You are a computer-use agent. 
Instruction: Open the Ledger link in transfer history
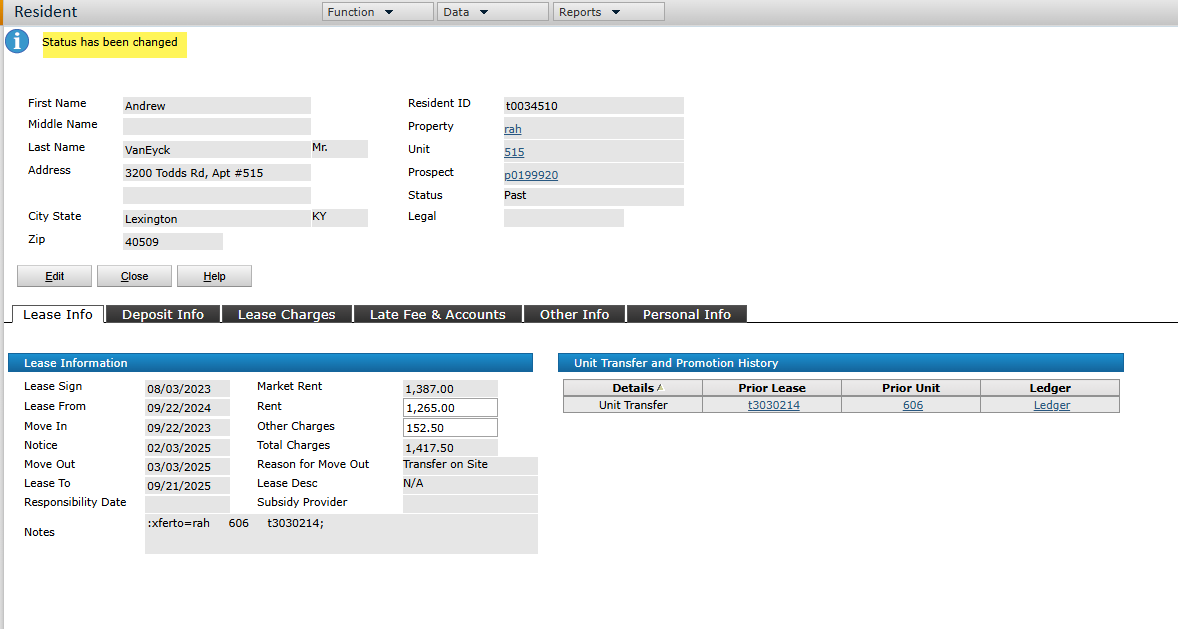tap(1051, 405)
